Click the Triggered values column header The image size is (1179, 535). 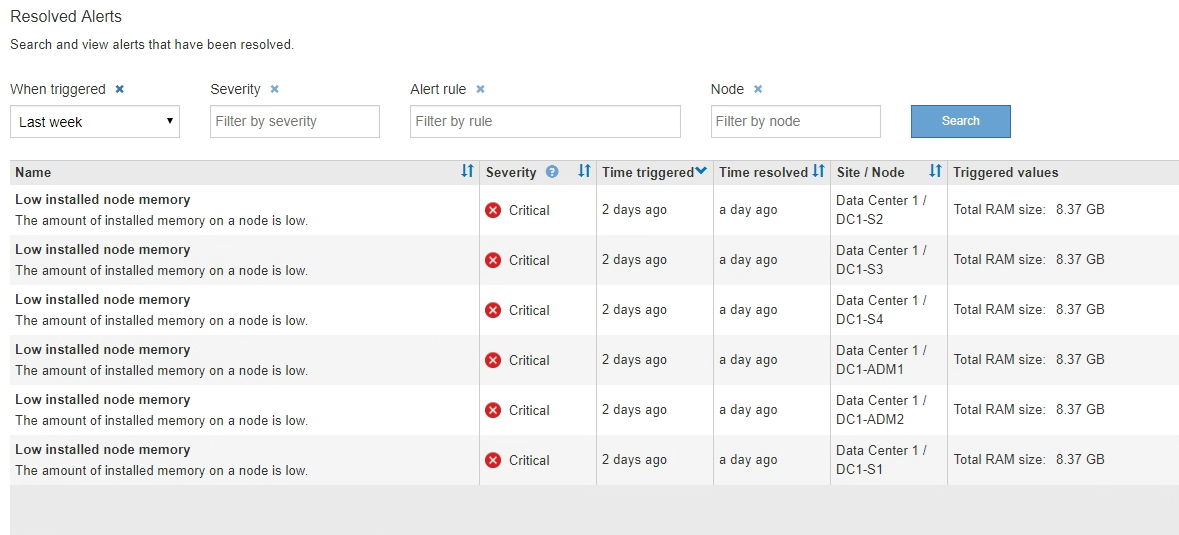[1005, 172]
